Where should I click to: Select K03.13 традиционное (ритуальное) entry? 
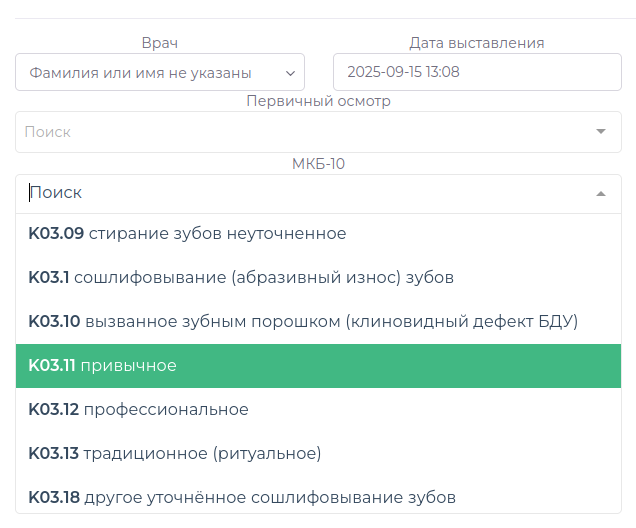click(x=175, y=454)
